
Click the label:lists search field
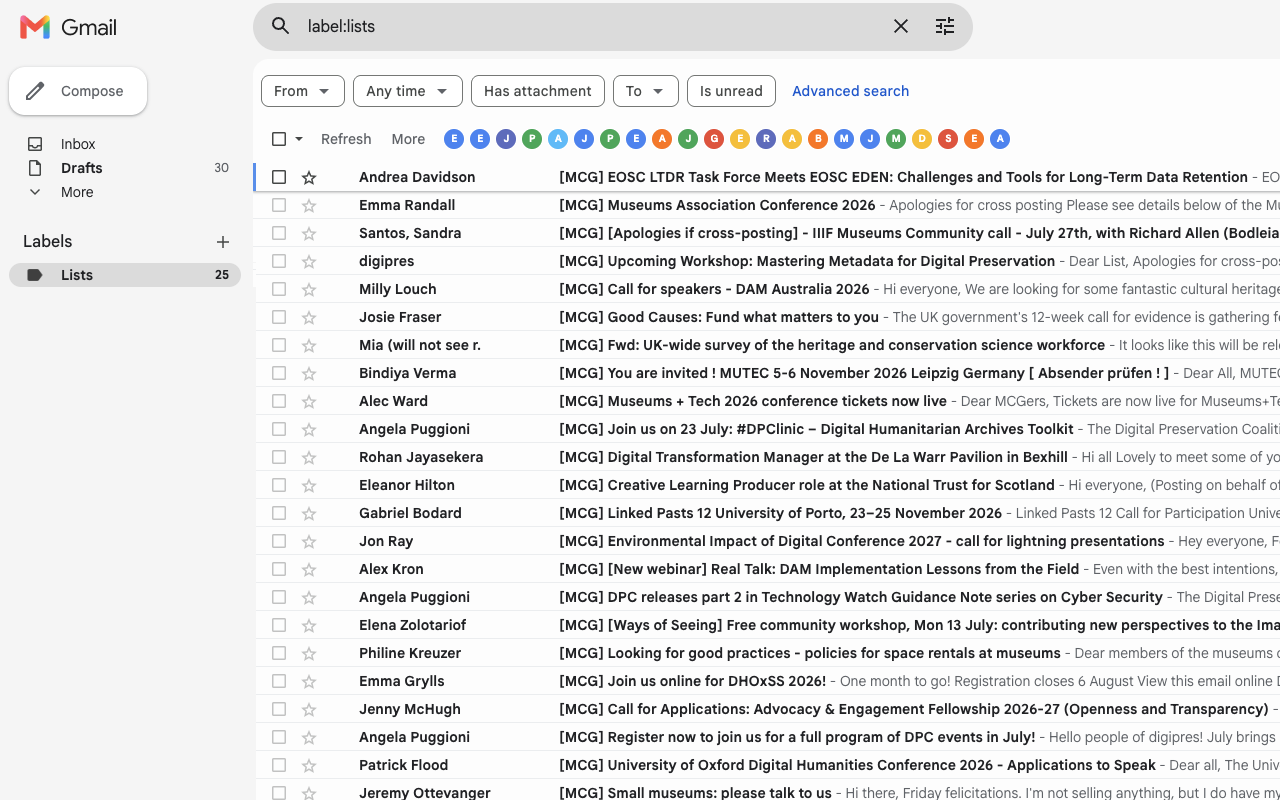[x=590, y=26]
